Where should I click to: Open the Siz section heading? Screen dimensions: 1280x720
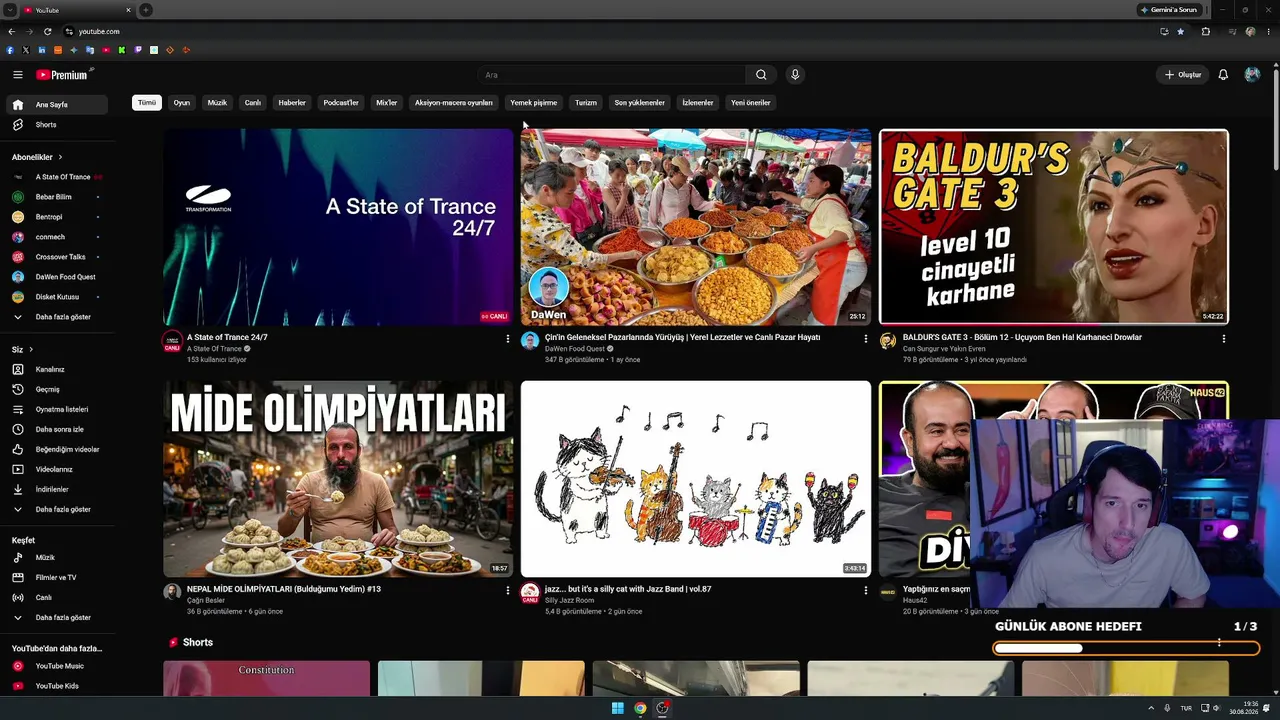[22, 349]
